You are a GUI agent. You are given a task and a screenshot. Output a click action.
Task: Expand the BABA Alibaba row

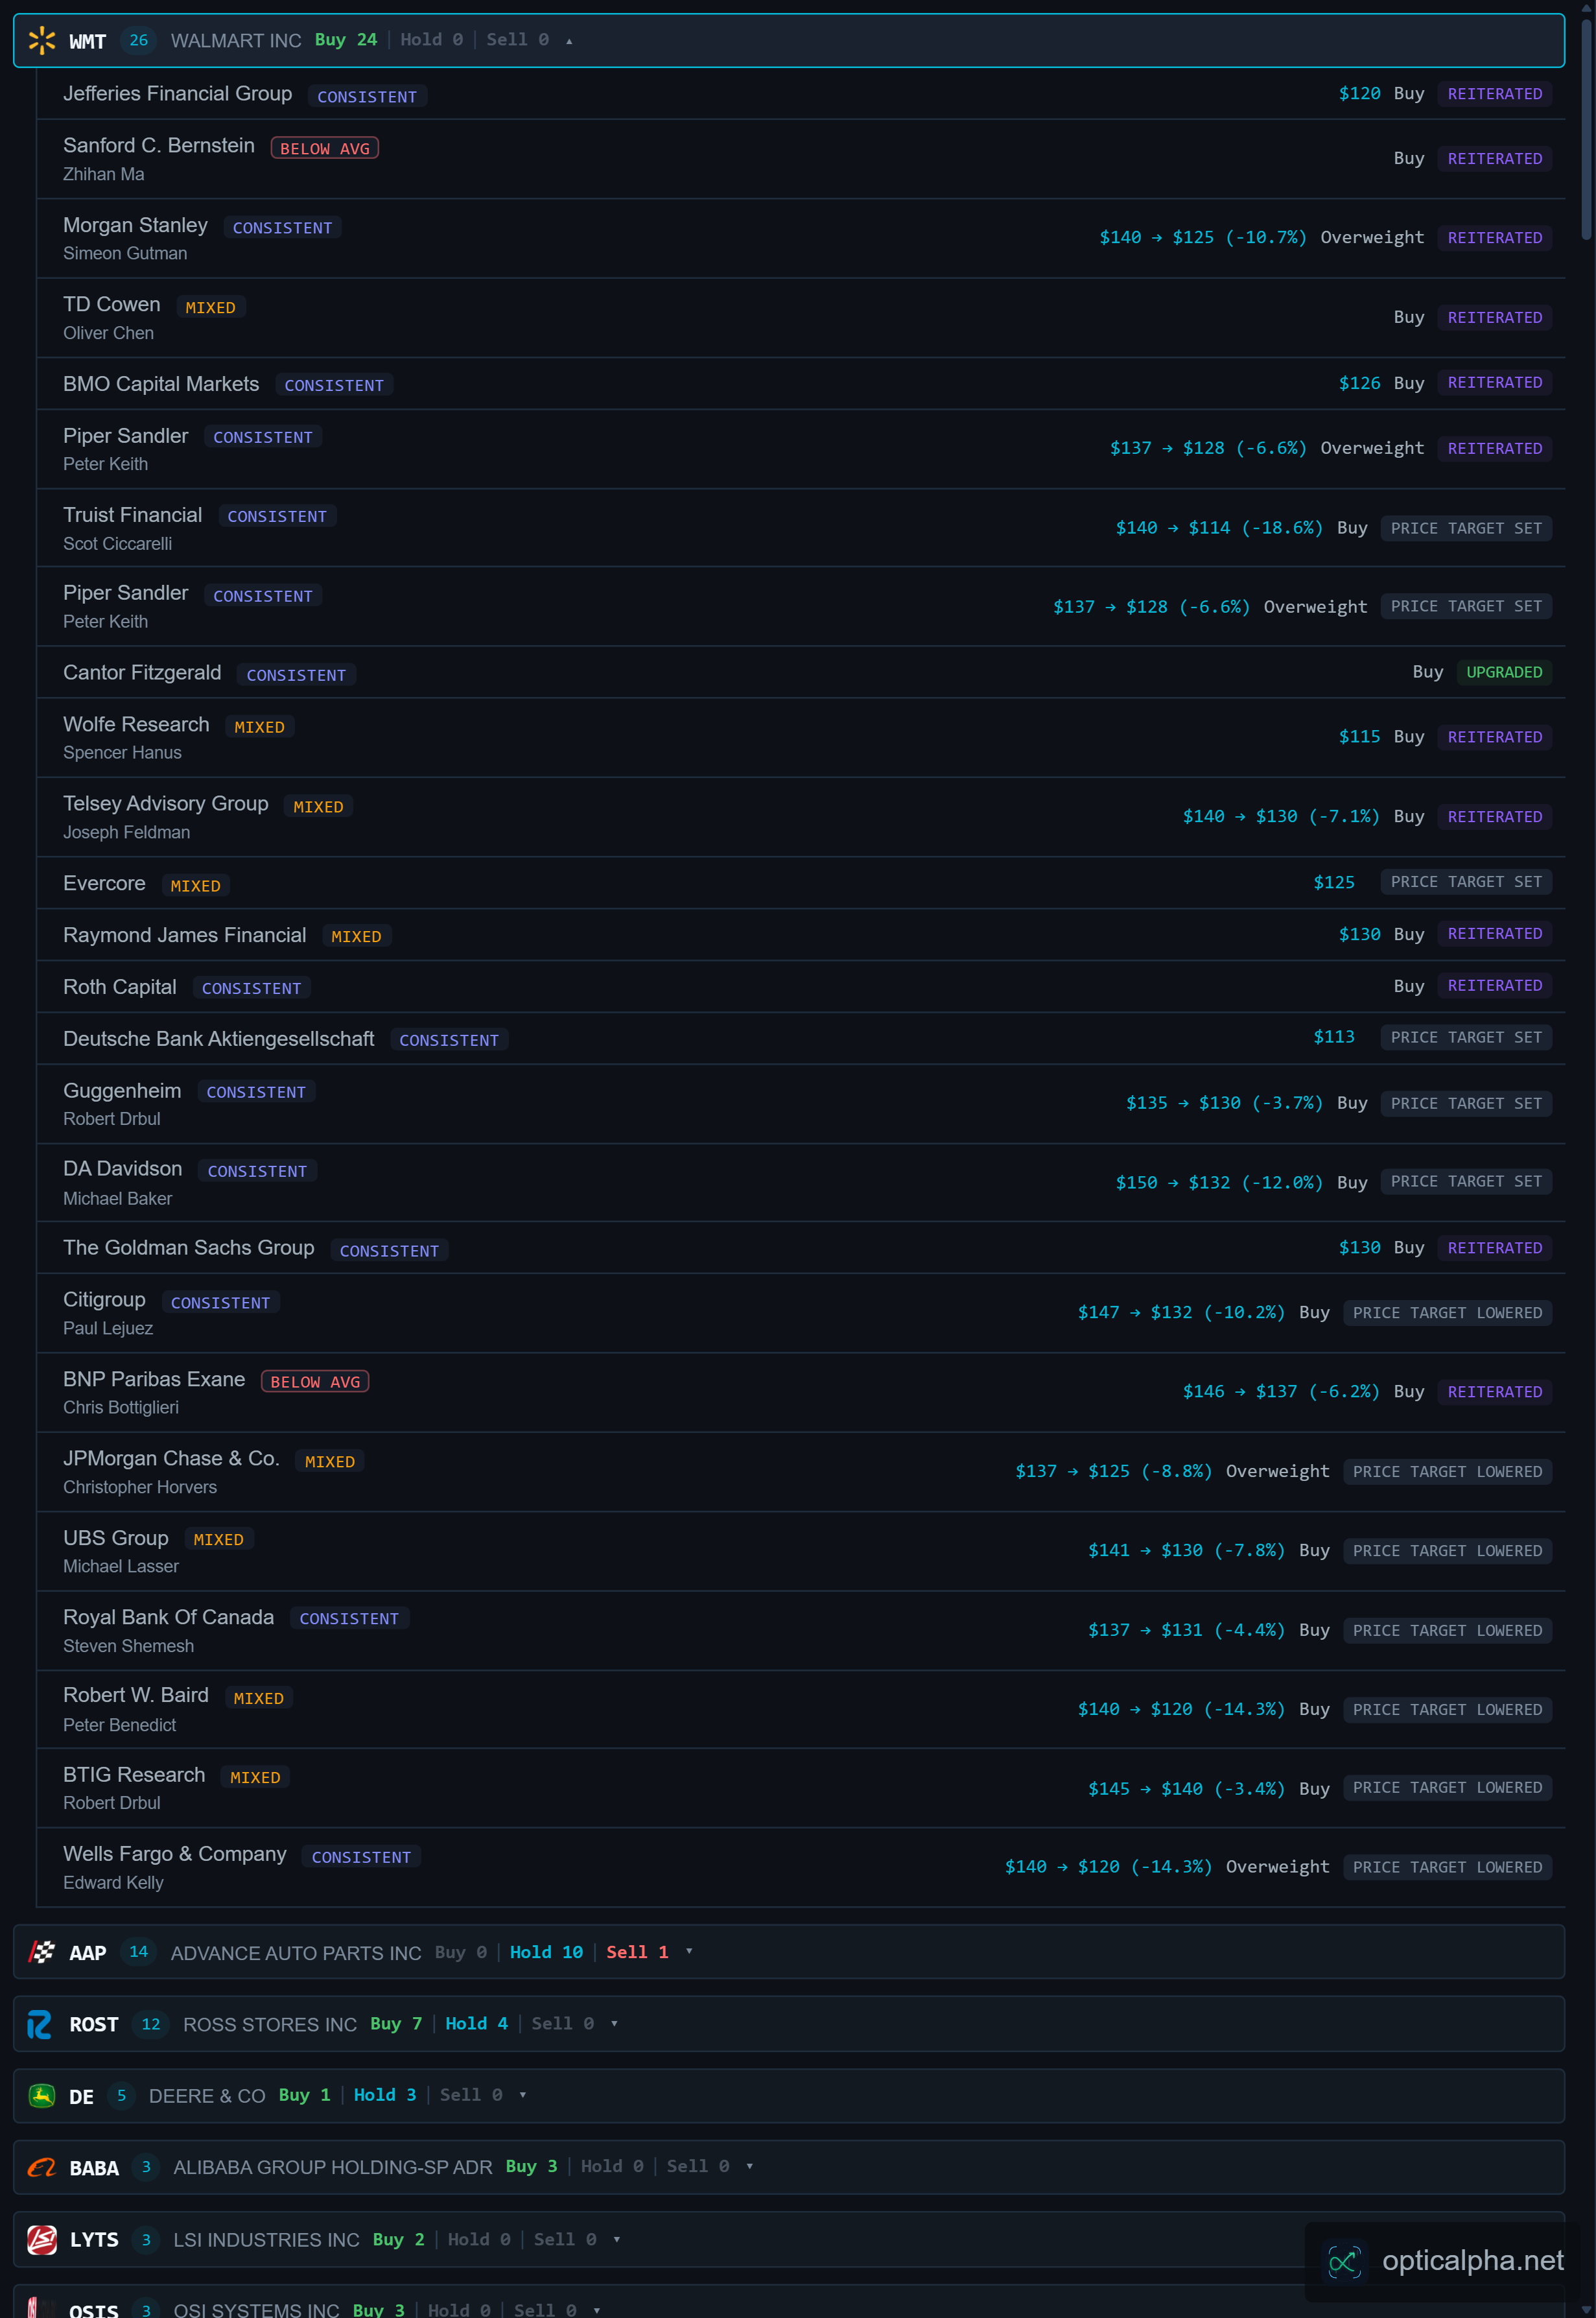749,2166
